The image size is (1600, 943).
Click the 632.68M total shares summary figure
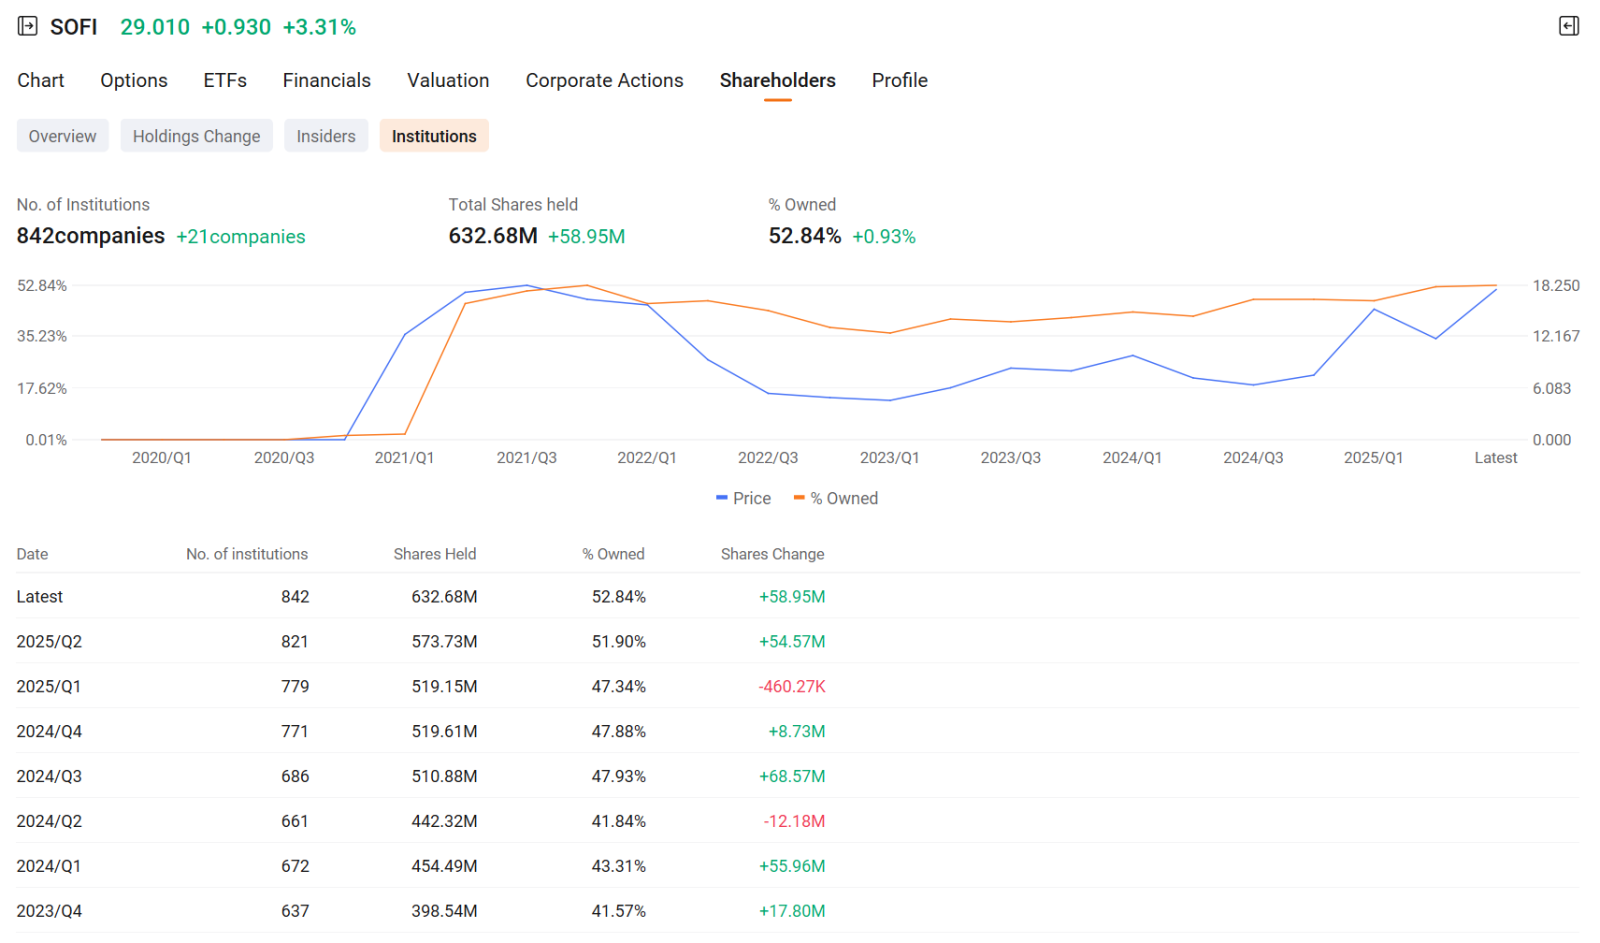click(x=493, y=236)
